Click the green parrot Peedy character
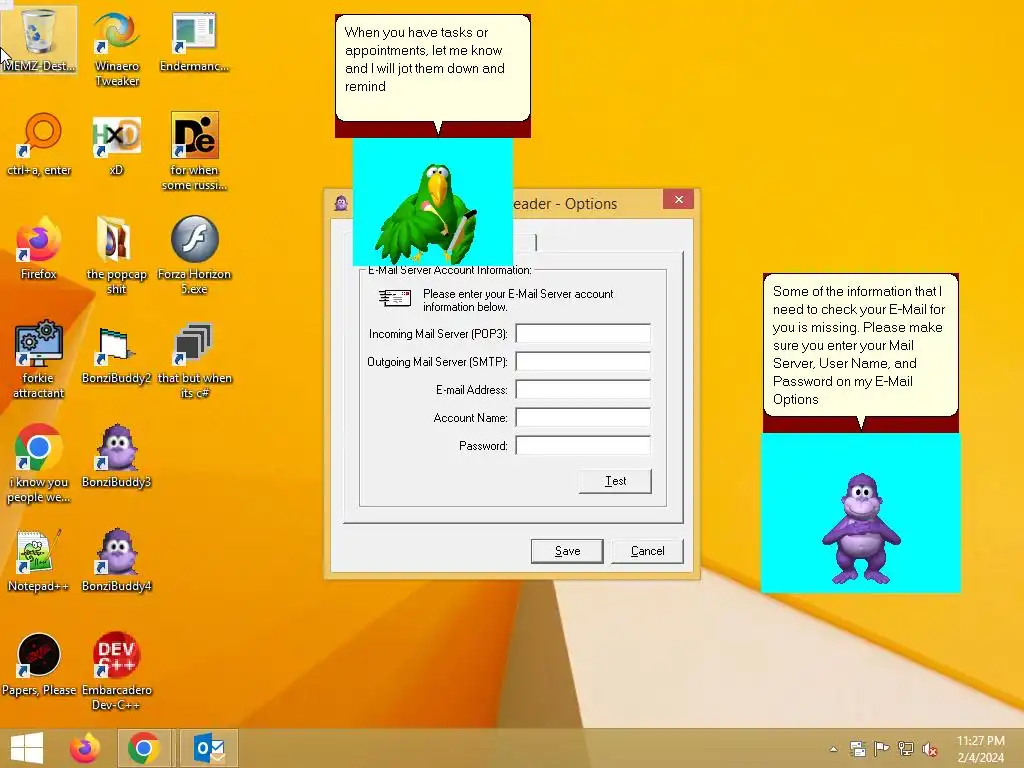The image size is (1024, 768). (x=426, y=214)
